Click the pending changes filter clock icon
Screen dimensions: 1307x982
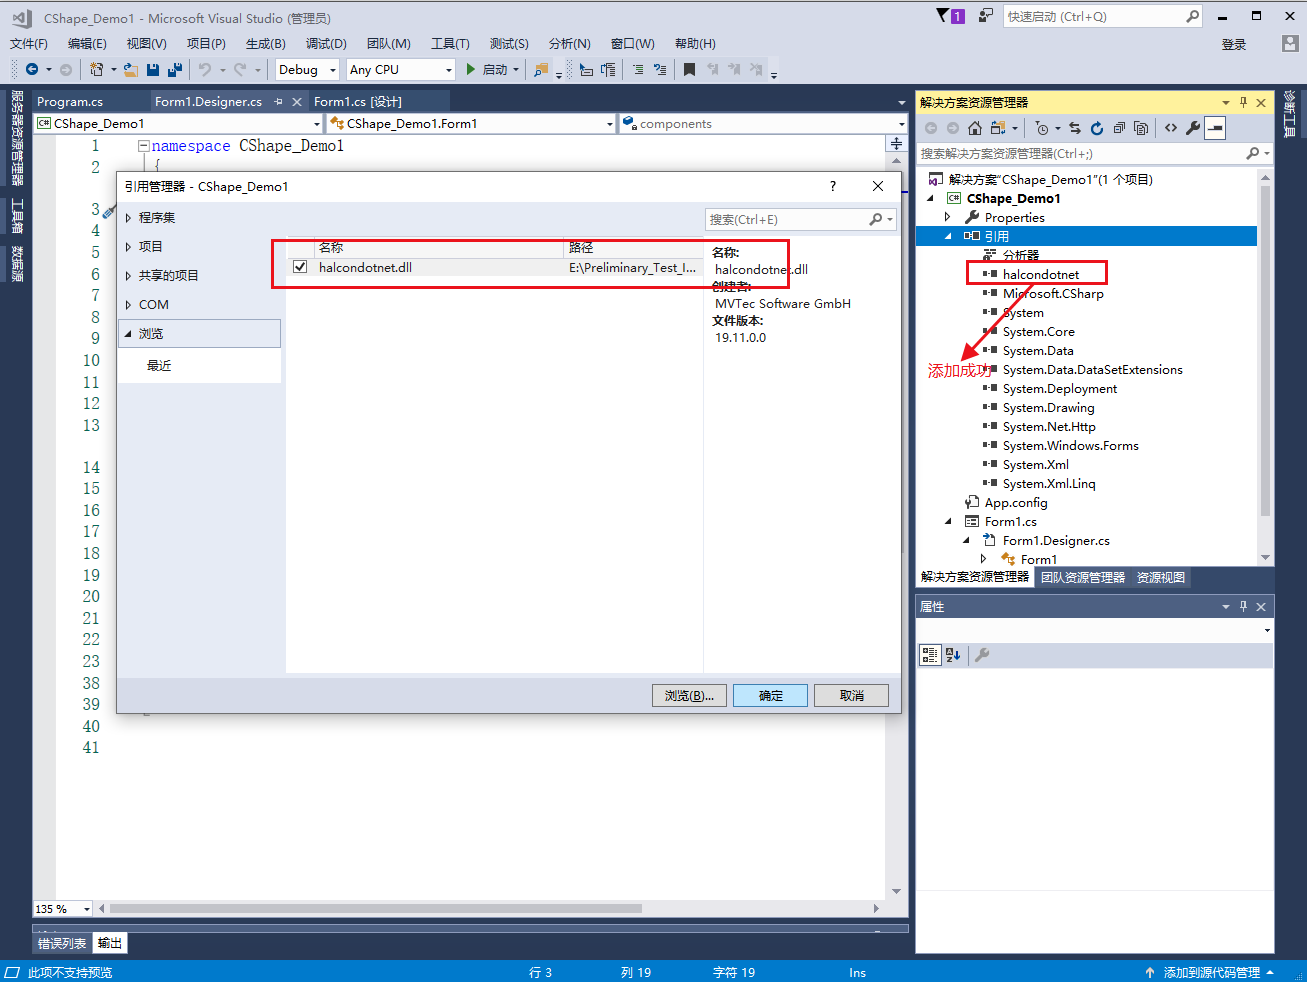[x=1042, y=128]
